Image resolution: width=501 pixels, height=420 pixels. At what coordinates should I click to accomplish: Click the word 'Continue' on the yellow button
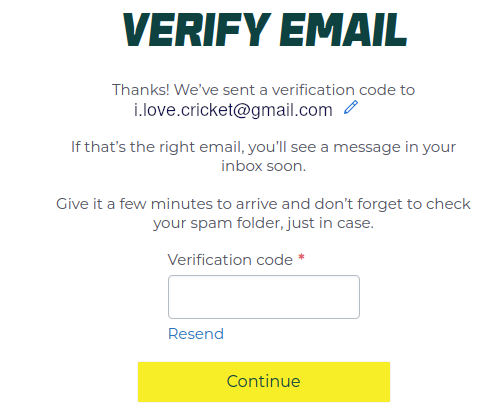click(x=263, y=381)
